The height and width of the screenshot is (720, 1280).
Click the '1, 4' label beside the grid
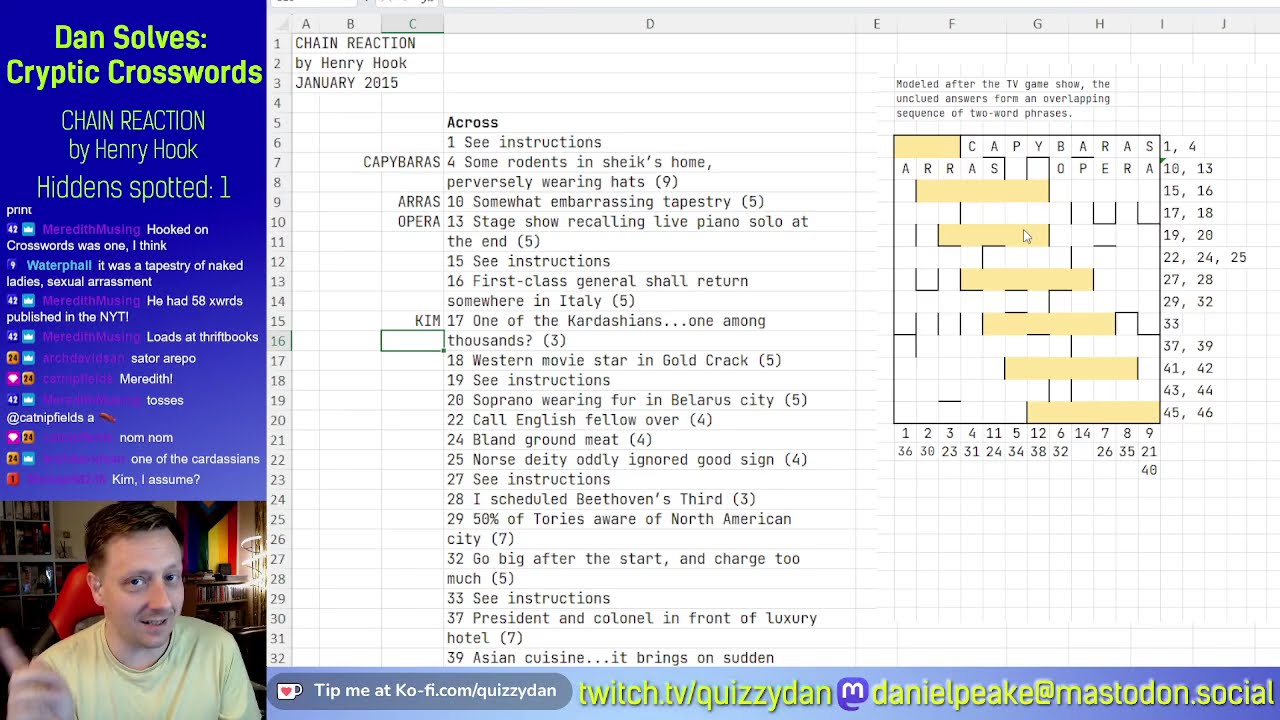pos(1179,147)
